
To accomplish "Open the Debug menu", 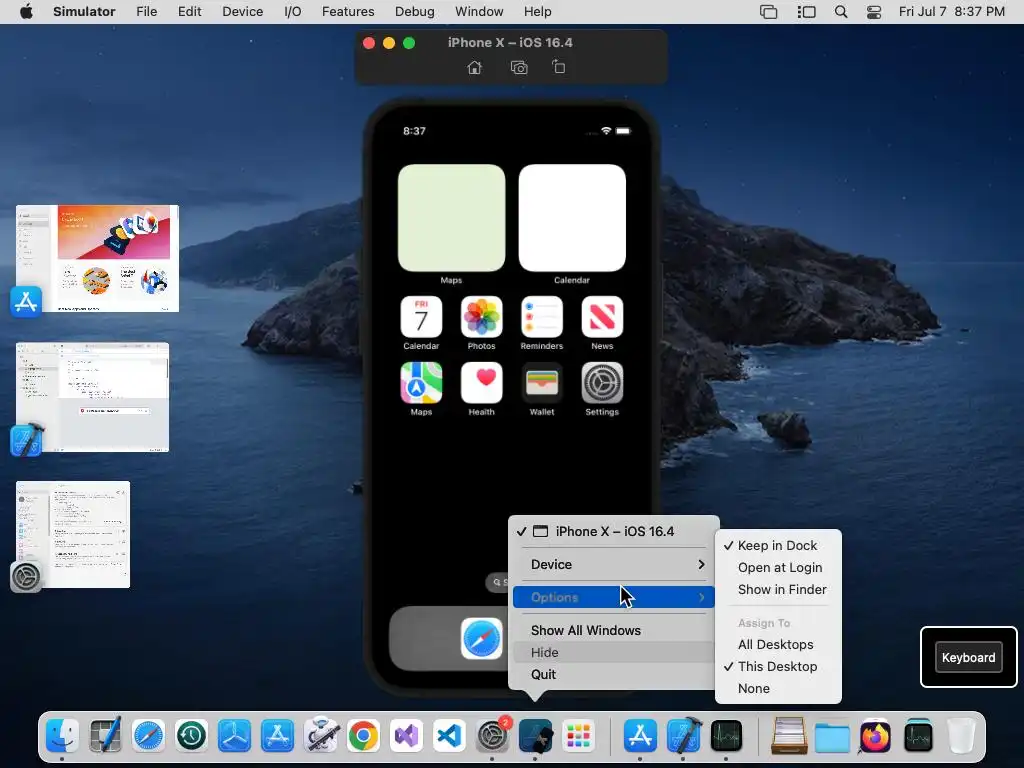I will [x=414, y=12].
